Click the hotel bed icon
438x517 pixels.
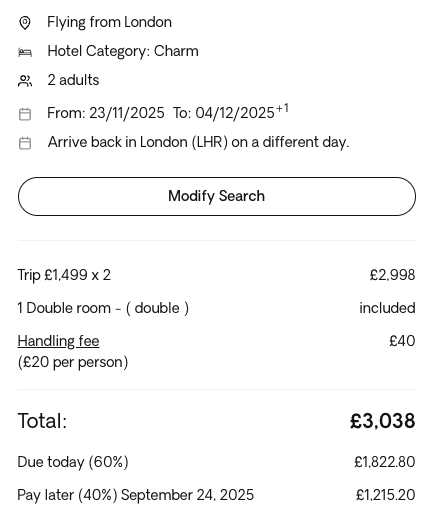click(25, 52)
